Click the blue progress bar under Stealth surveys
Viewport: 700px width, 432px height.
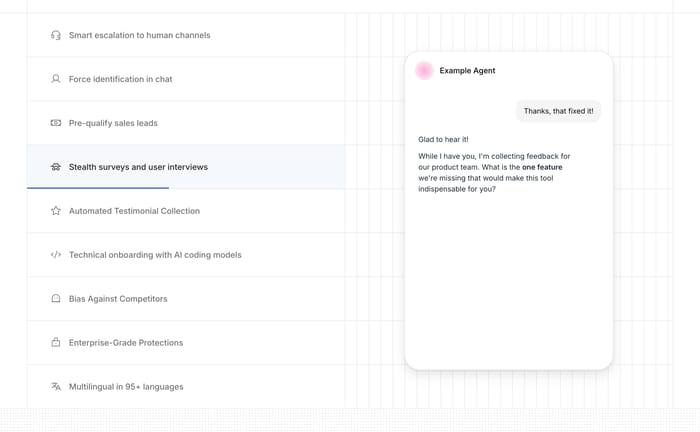(x=98, y=188)
